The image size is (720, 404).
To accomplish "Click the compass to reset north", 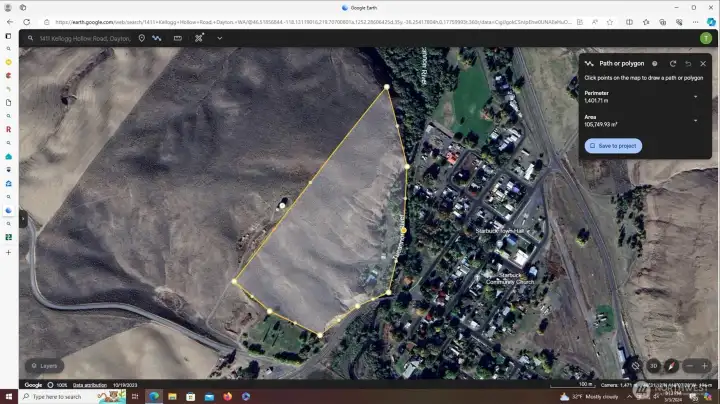I will (671, 366).
